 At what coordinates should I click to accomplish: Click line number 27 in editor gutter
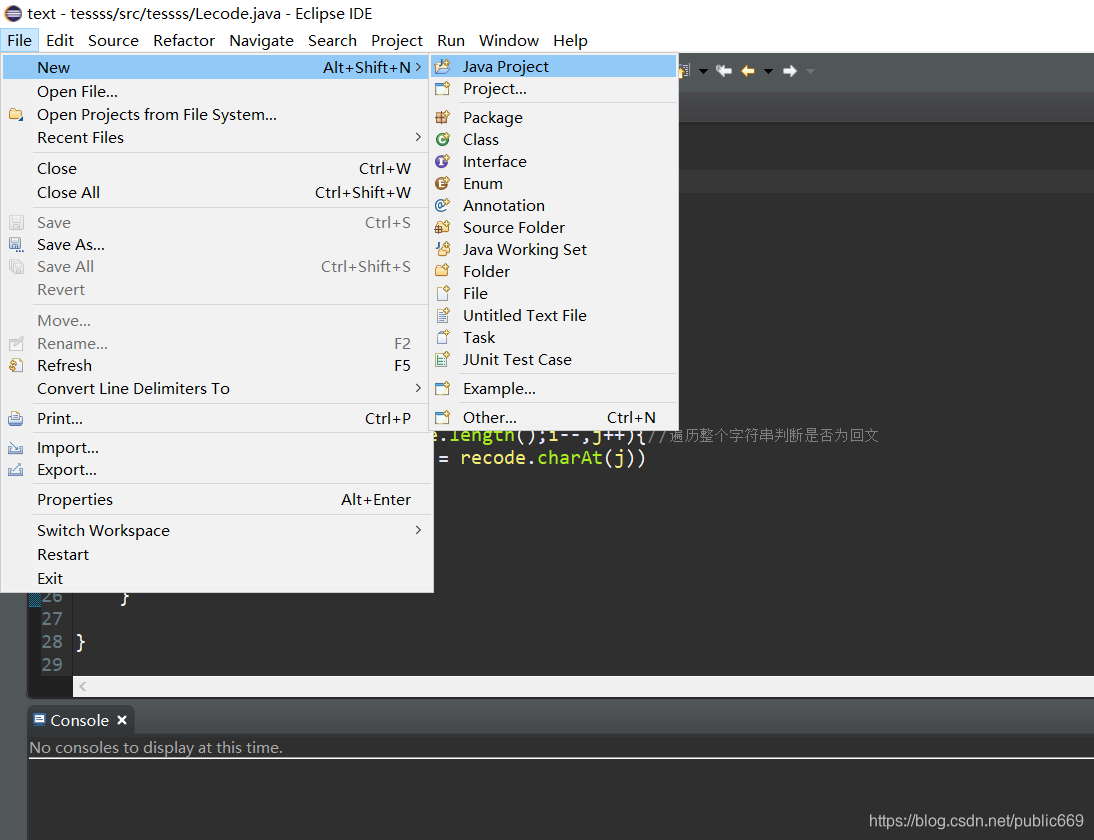pyautogui.click(x=52, y=619)
